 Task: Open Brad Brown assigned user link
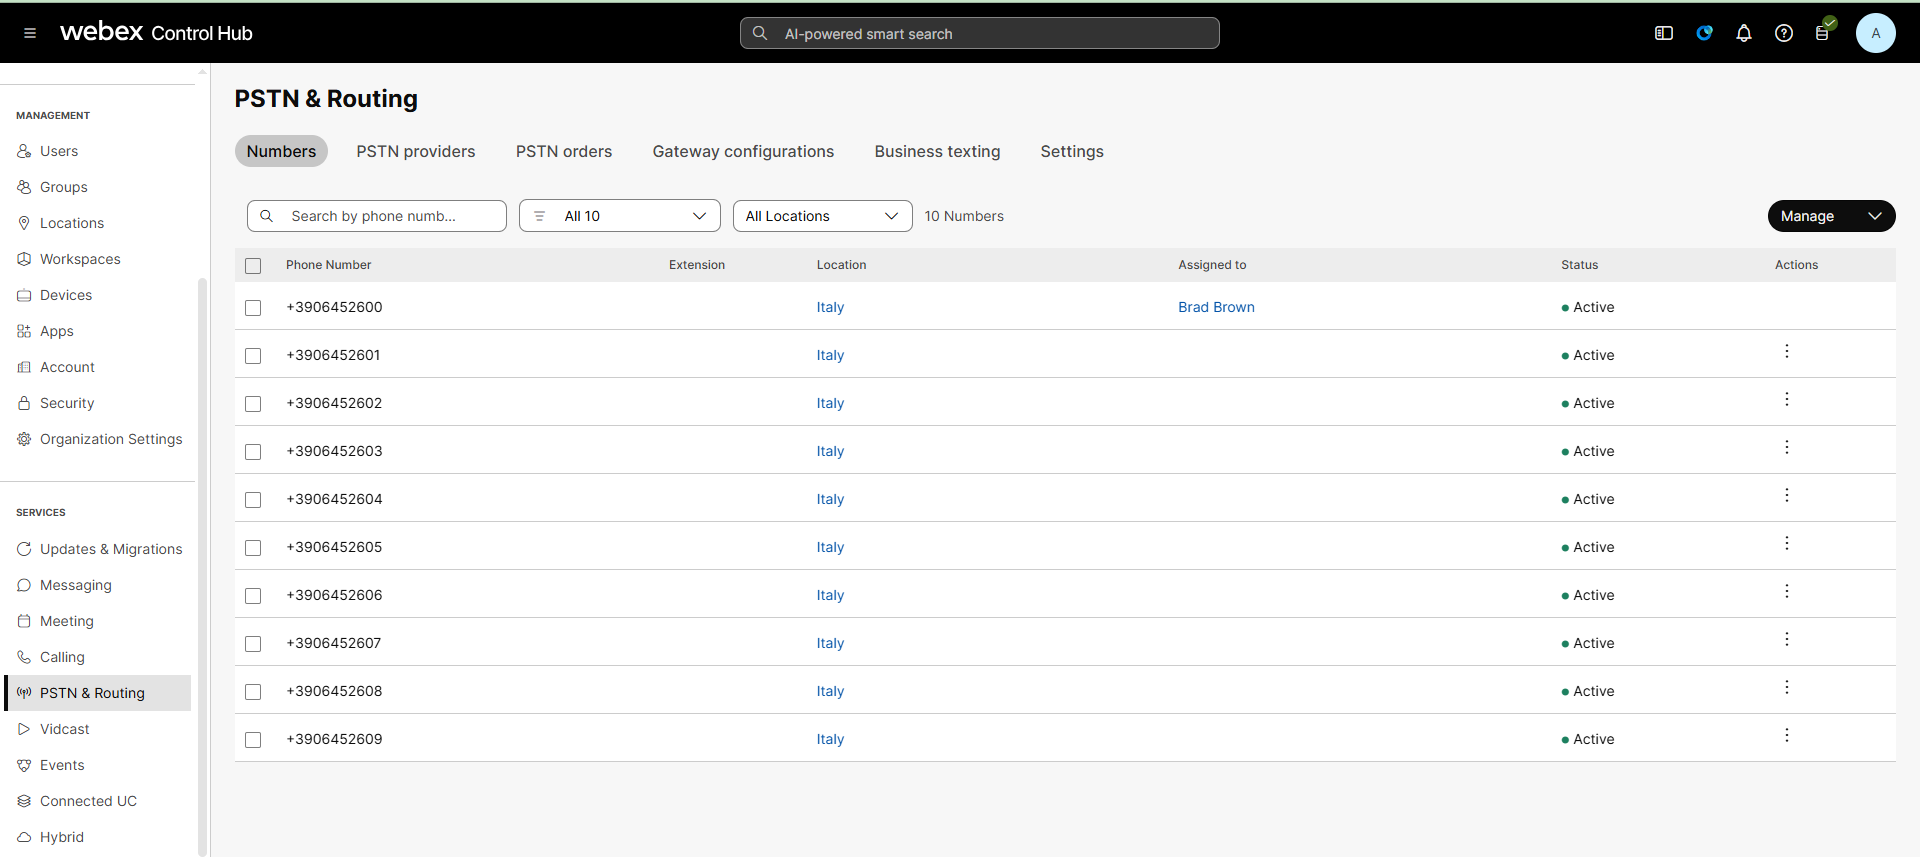point(1215,308)
